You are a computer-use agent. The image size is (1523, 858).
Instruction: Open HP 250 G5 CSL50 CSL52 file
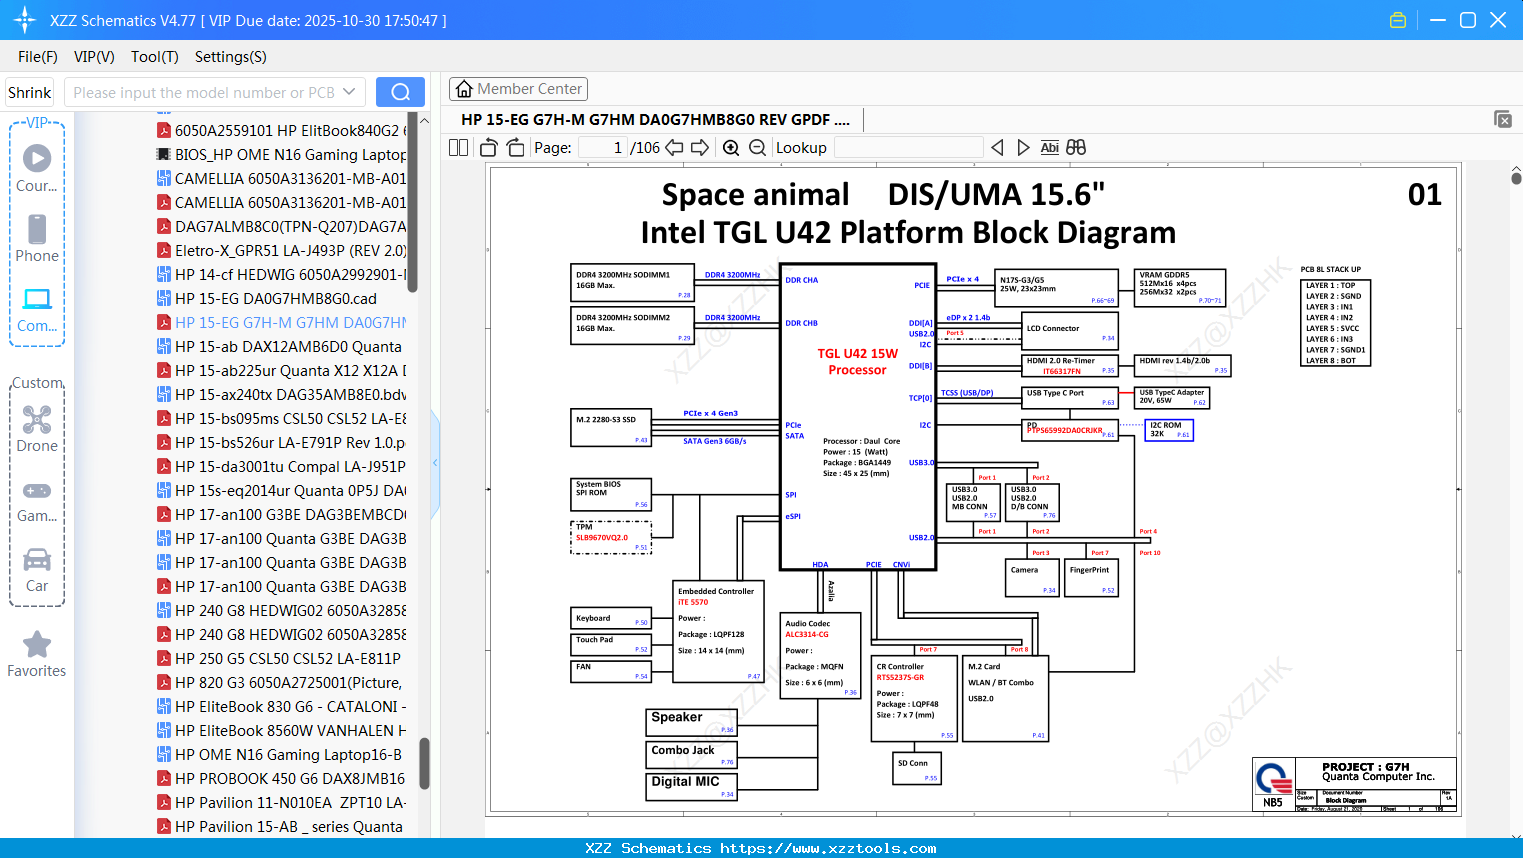281,658
